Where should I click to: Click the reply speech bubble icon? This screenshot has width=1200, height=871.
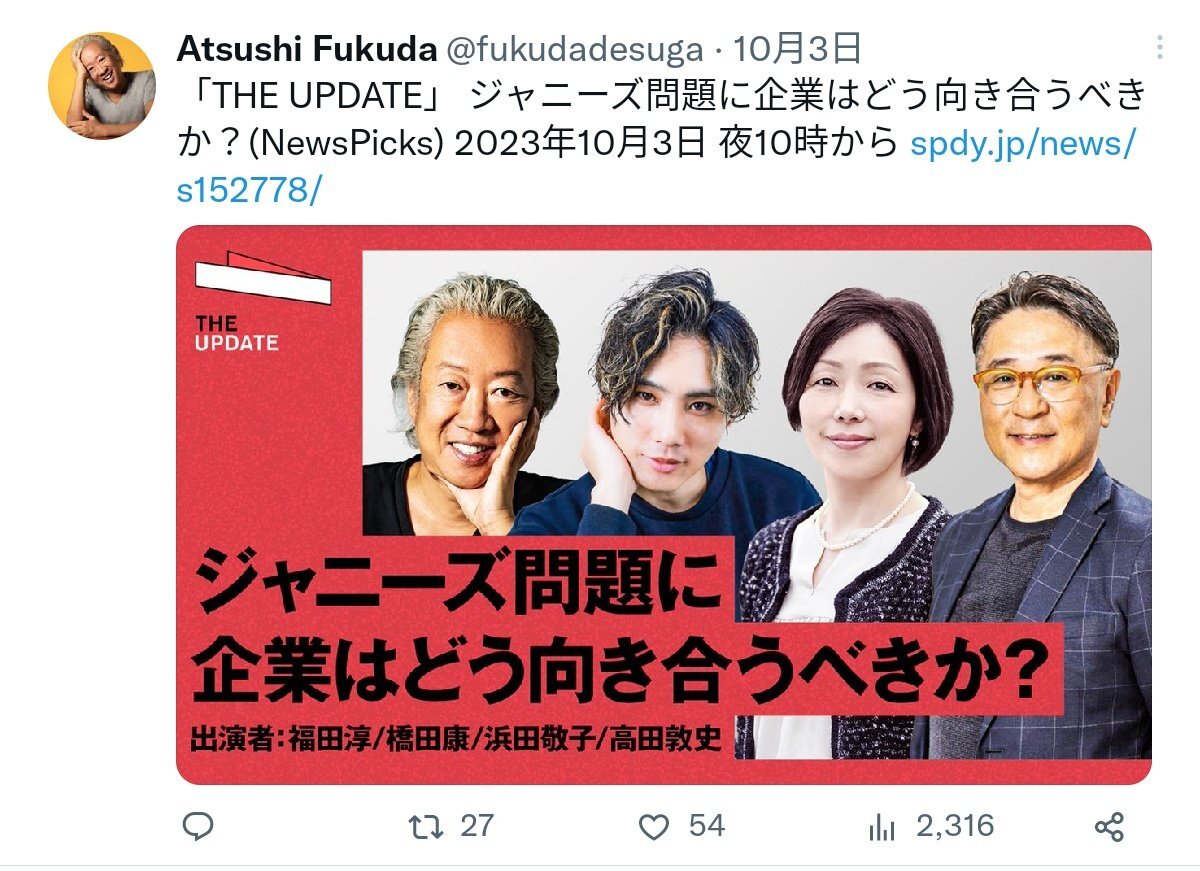[x=200, y=826]
